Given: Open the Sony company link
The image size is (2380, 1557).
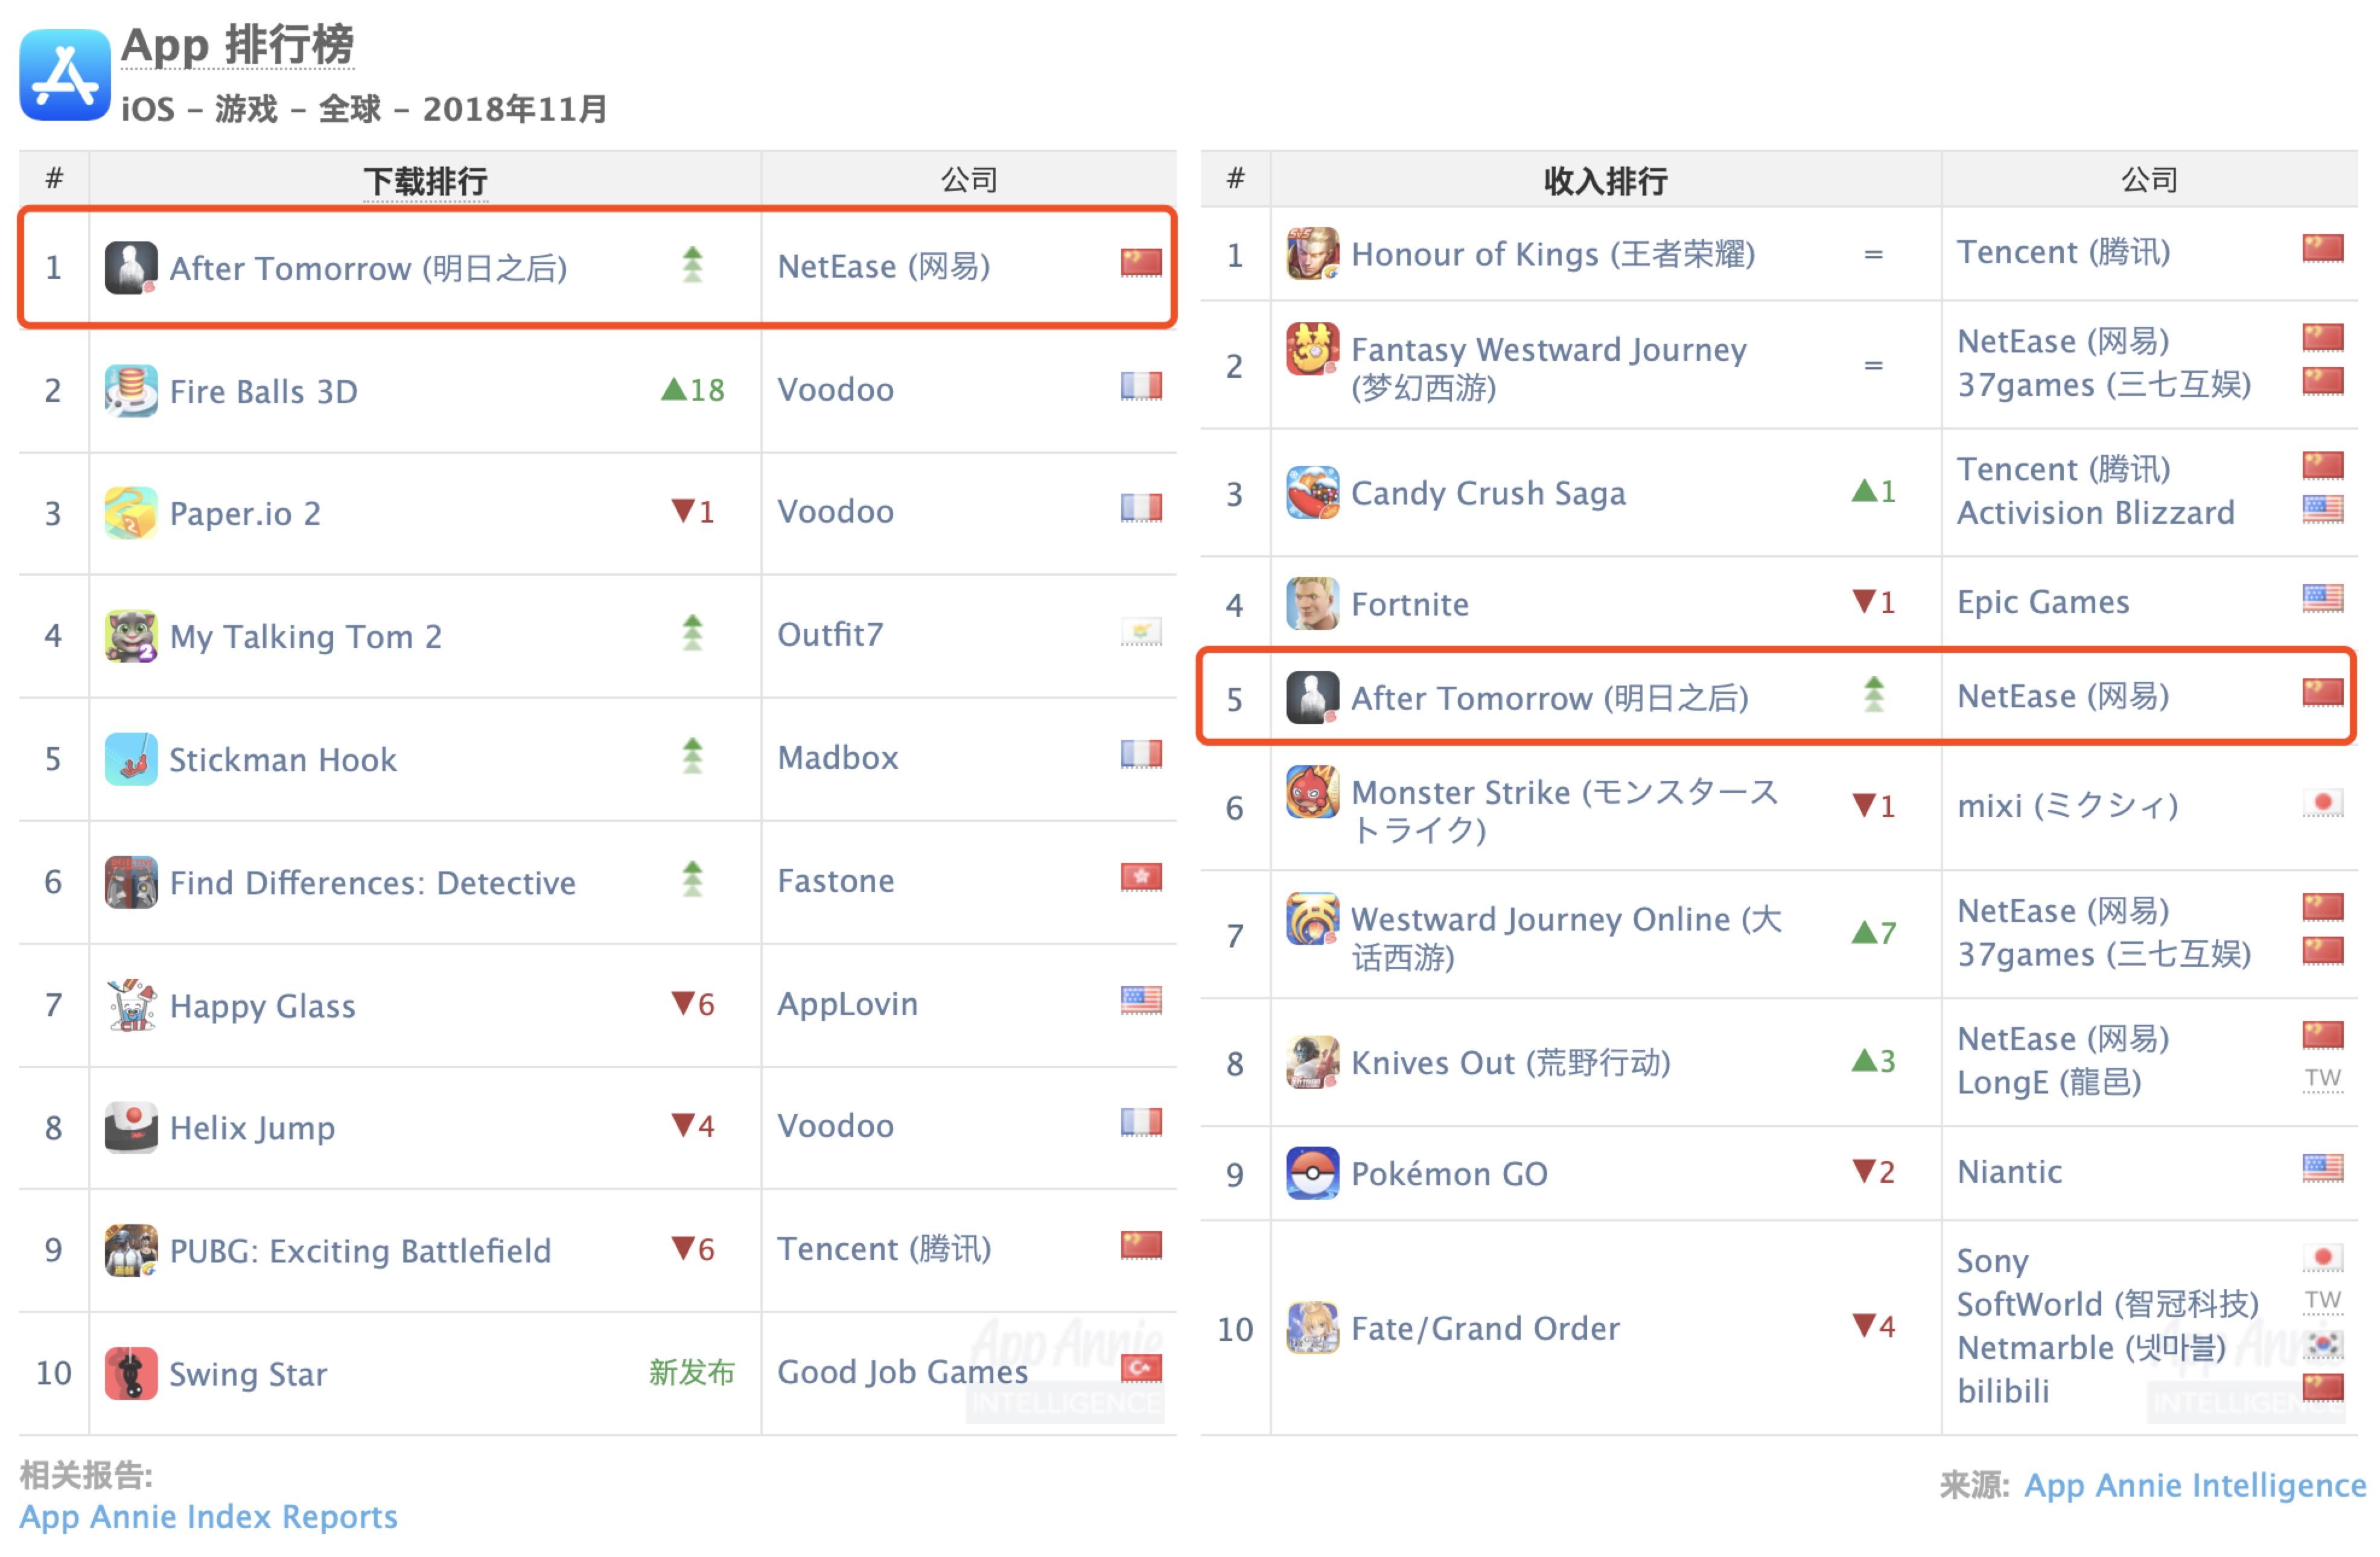Looking at the screenshot, I should [x=1992, y=1262].
